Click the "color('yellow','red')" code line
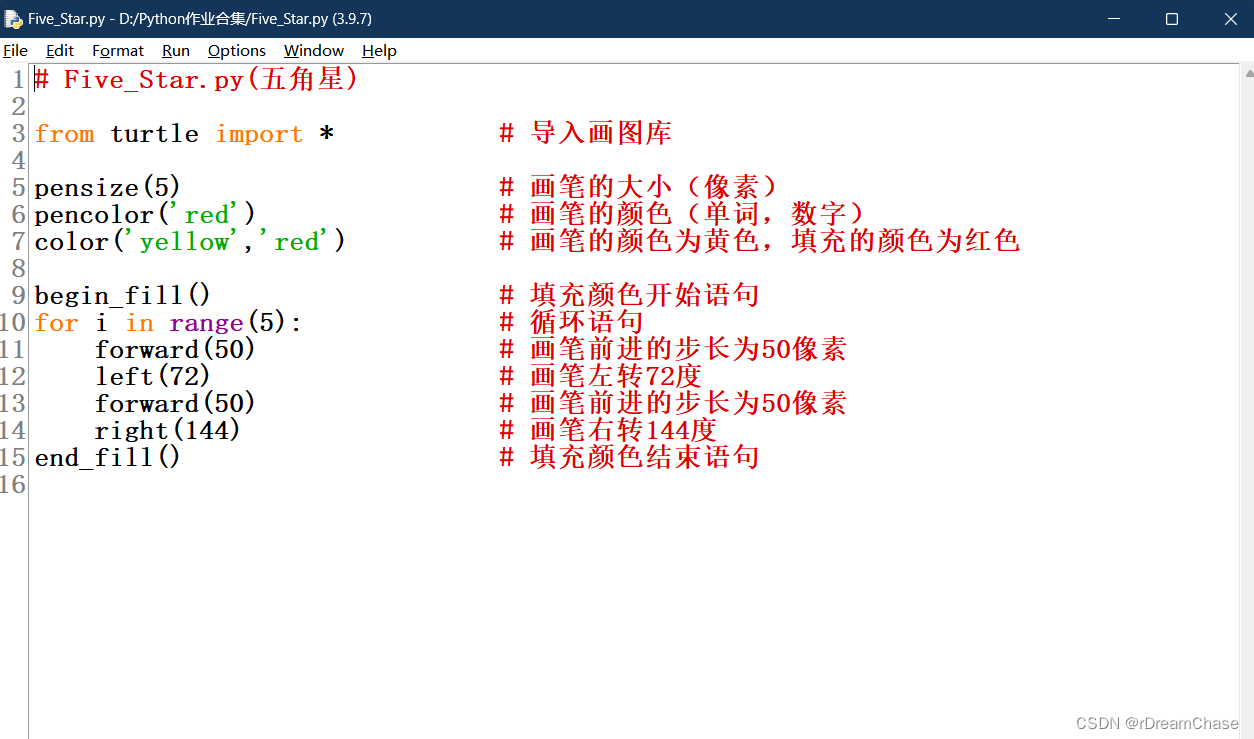The width and height of the screenshot is (1254, 739). pos(190,242)
